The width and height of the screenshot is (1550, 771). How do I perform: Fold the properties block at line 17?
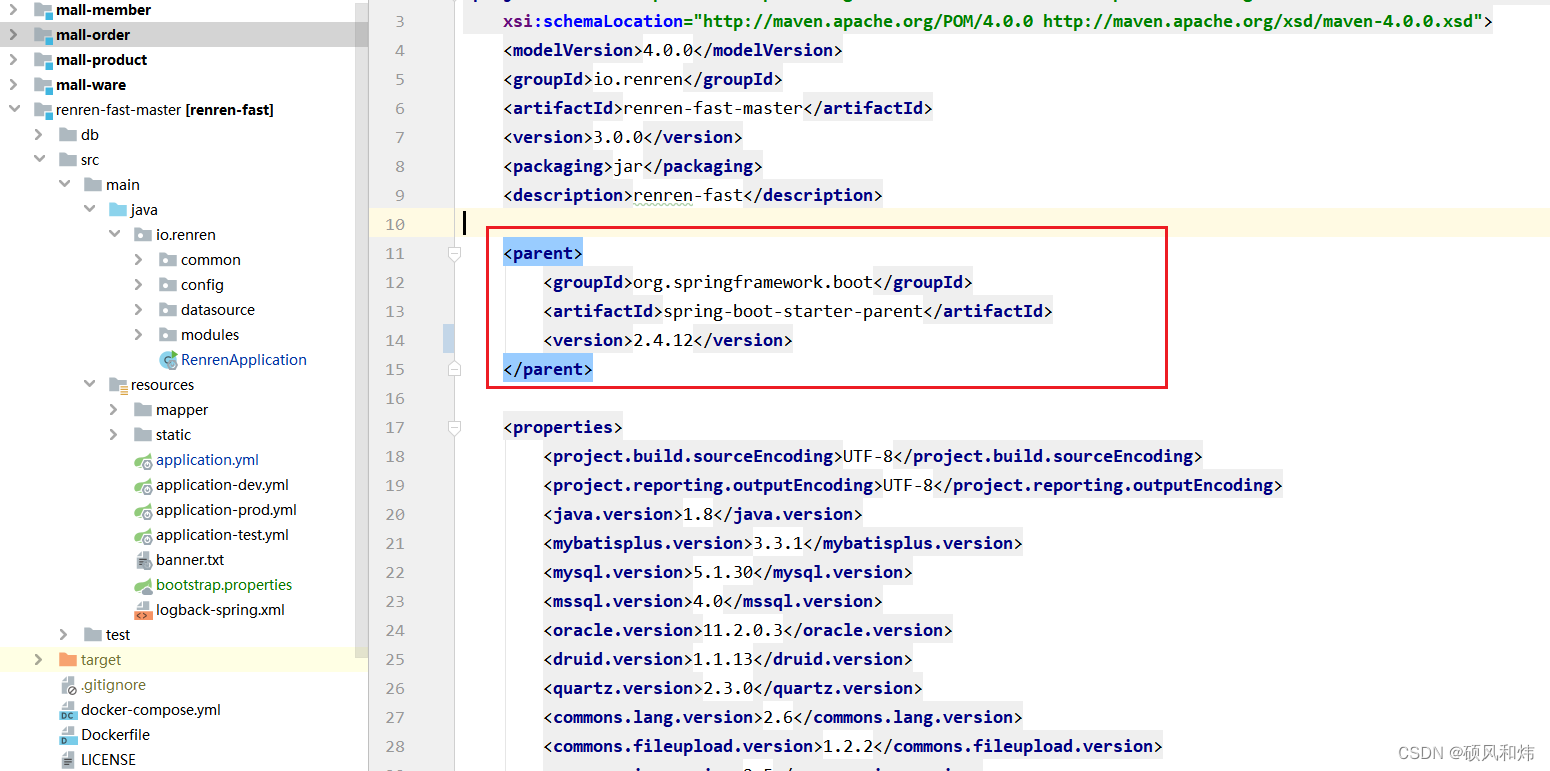click(454, 428)
